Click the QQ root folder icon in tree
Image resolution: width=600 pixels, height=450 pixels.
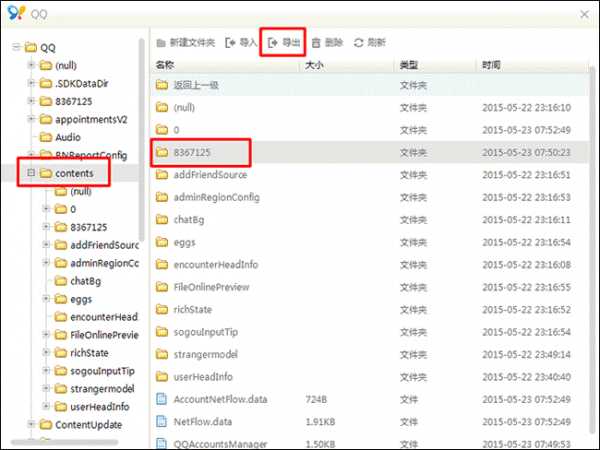pos(31,47)
